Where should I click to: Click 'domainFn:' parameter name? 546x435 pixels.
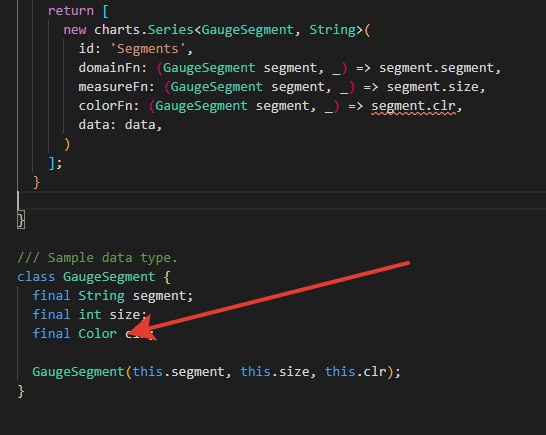pyautogui.click(x=112, y=68)
